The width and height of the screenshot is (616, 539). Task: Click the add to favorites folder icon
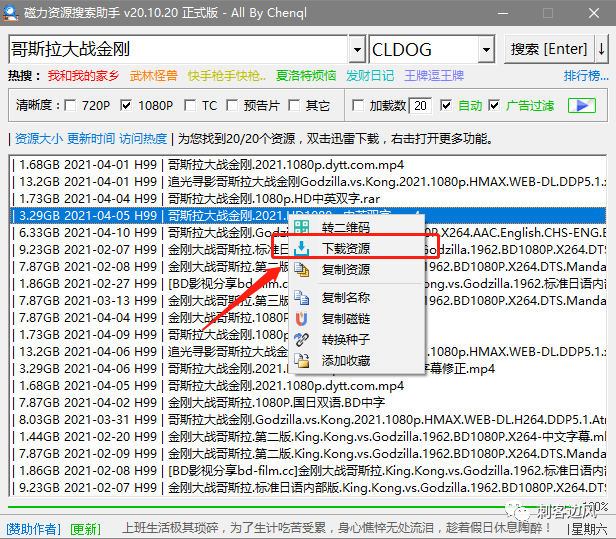click(x=302, y=360)
